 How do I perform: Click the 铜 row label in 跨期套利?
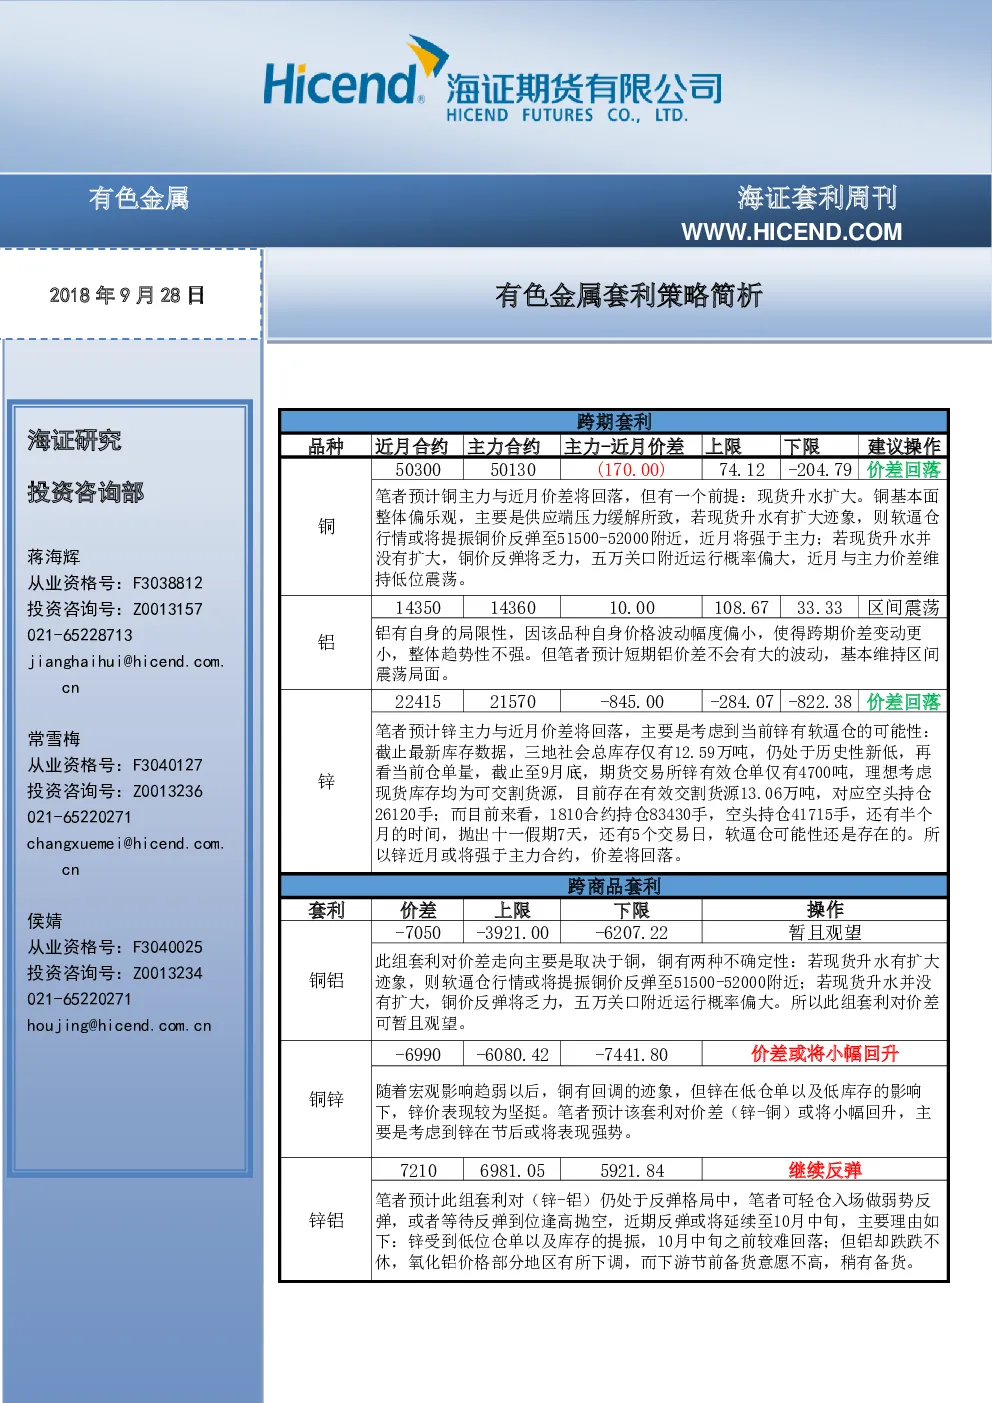coord(327,526)
